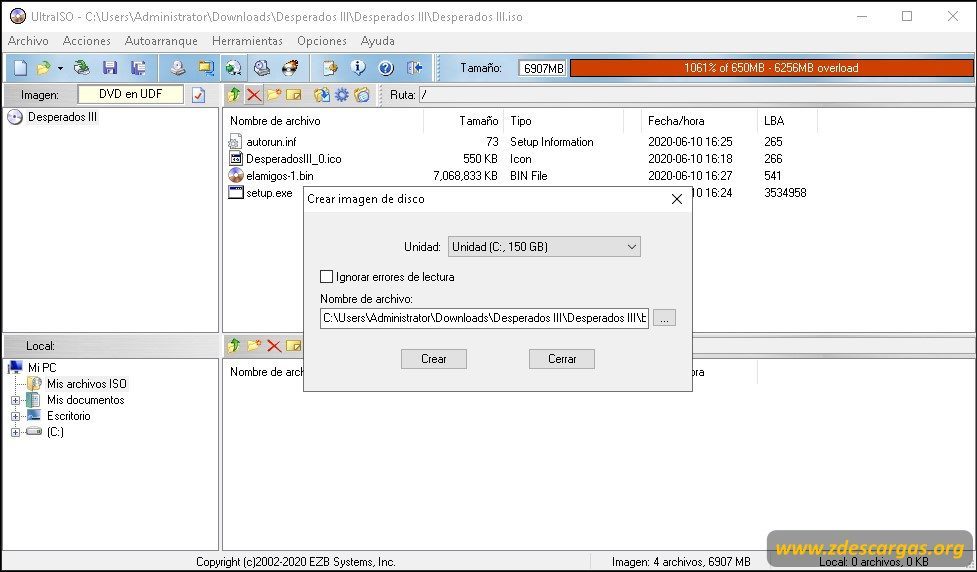This screenshot has width=977, height=572.
Task: Expand the Escritorio tree node
Action: tap(16, 416)
